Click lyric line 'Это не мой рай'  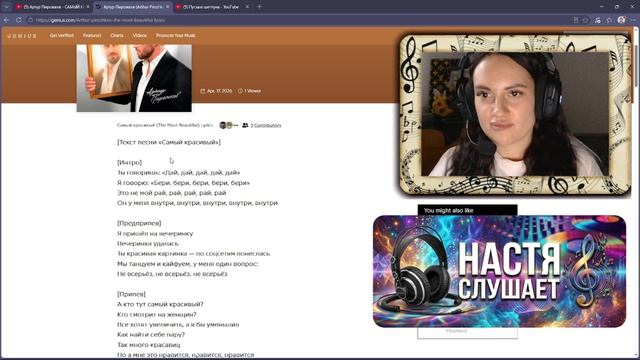(x=171, y=193)
